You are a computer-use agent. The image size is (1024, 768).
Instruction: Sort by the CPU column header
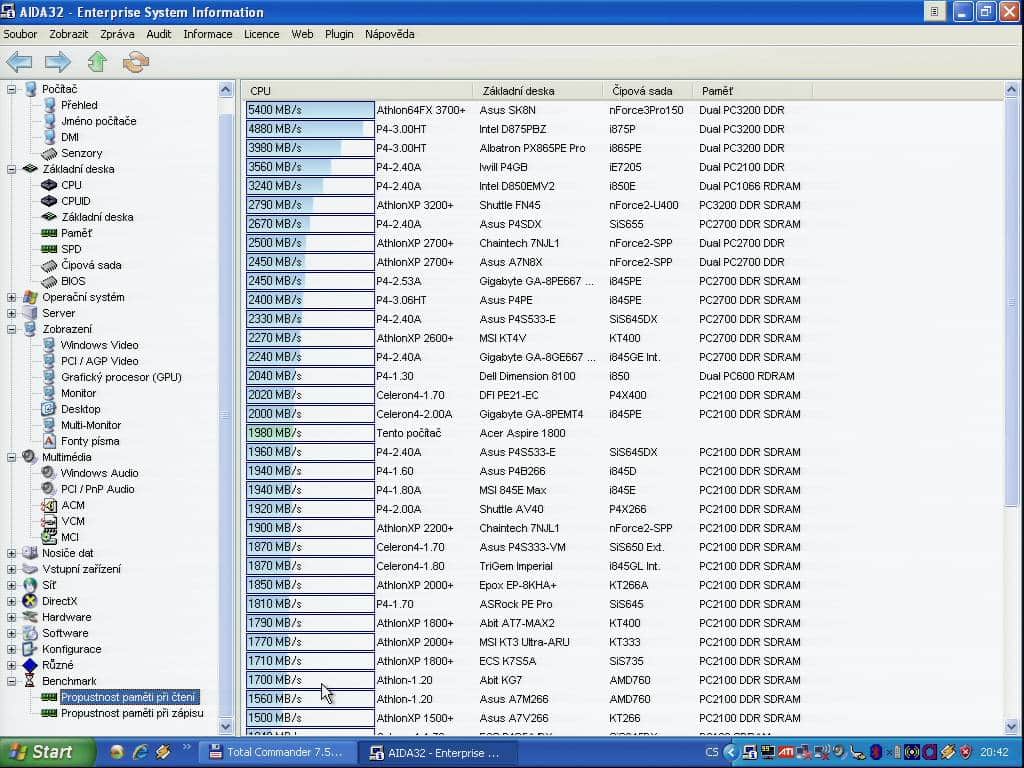pyautogui.click(x=357, y=91)
